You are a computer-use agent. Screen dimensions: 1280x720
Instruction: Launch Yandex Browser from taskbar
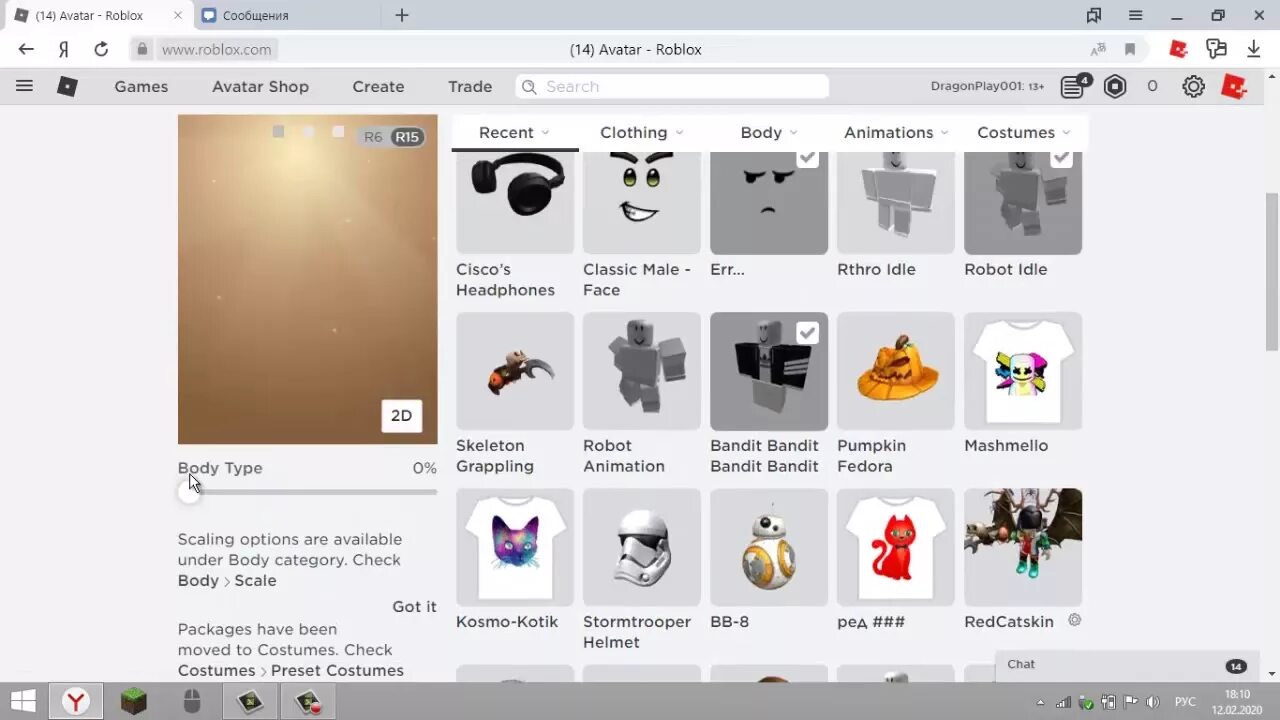(76, 702)
